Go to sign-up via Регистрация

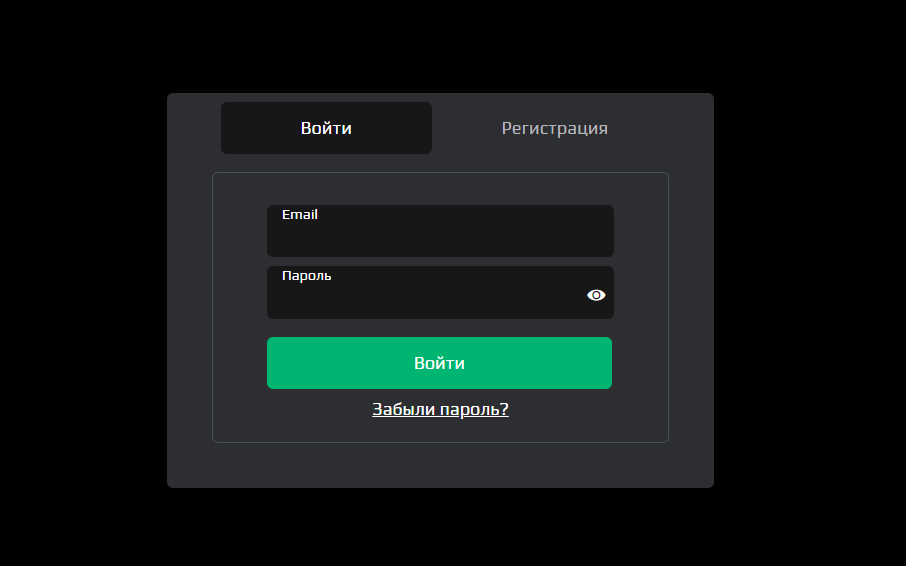554,128
